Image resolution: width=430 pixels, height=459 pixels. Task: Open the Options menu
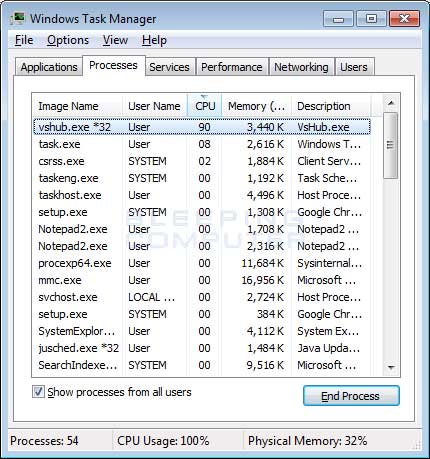[x=68, y=40]
